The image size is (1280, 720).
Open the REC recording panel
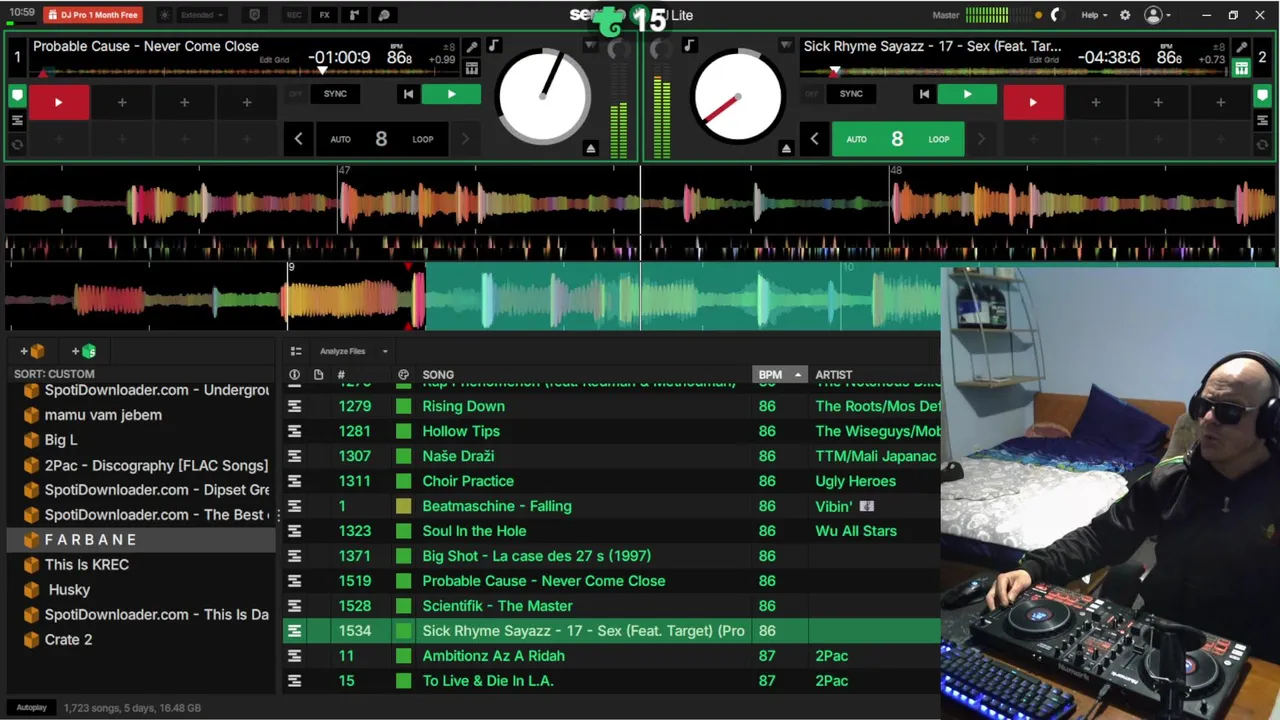click(294, 15)
